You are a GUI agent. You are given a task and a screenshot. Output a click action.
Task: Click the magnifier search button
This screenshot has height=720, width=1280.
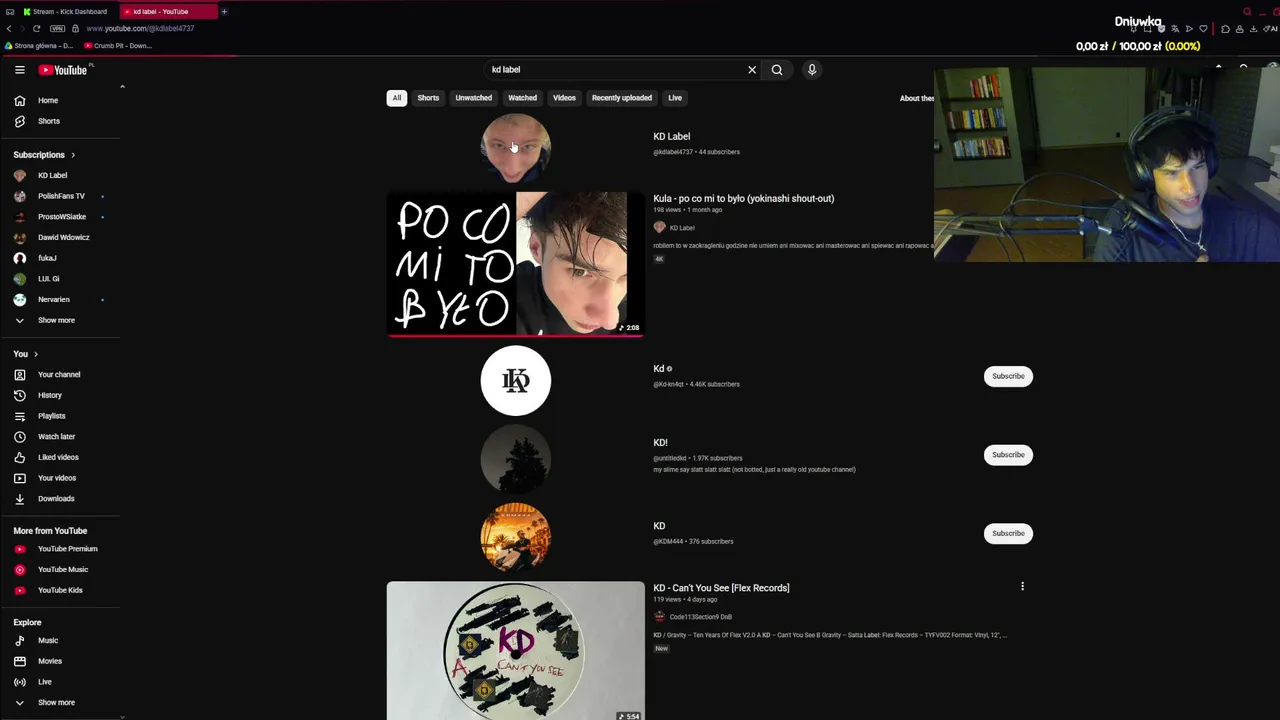[x=777, y=70]
